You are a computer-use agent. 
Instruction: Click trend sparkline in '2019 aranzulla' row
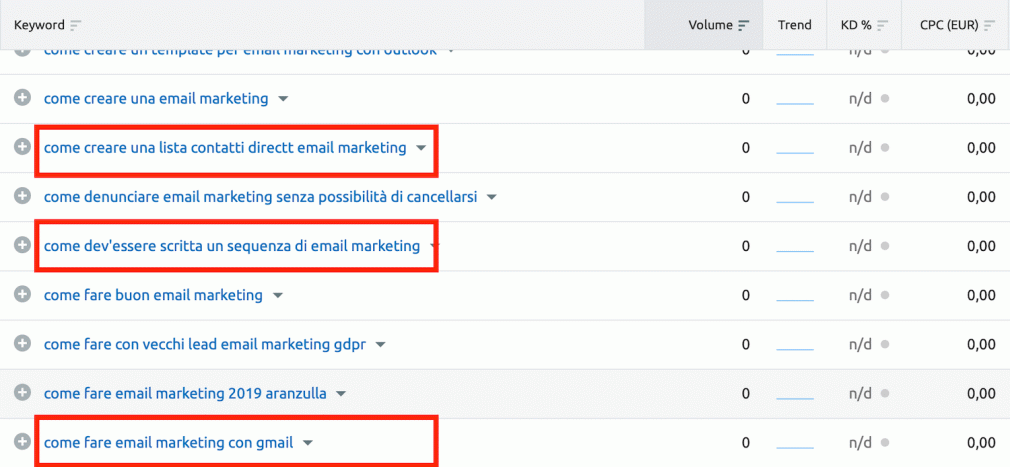tap(795, 397)
